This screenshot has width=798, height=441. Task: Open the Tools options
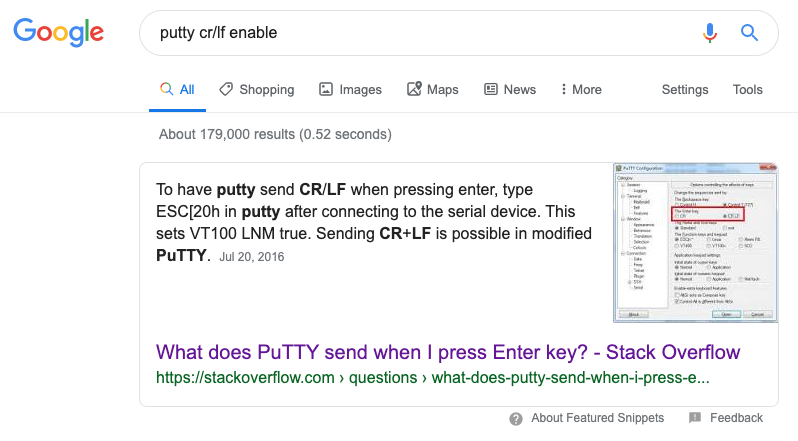pyautogui.click(x=747, y=89)
